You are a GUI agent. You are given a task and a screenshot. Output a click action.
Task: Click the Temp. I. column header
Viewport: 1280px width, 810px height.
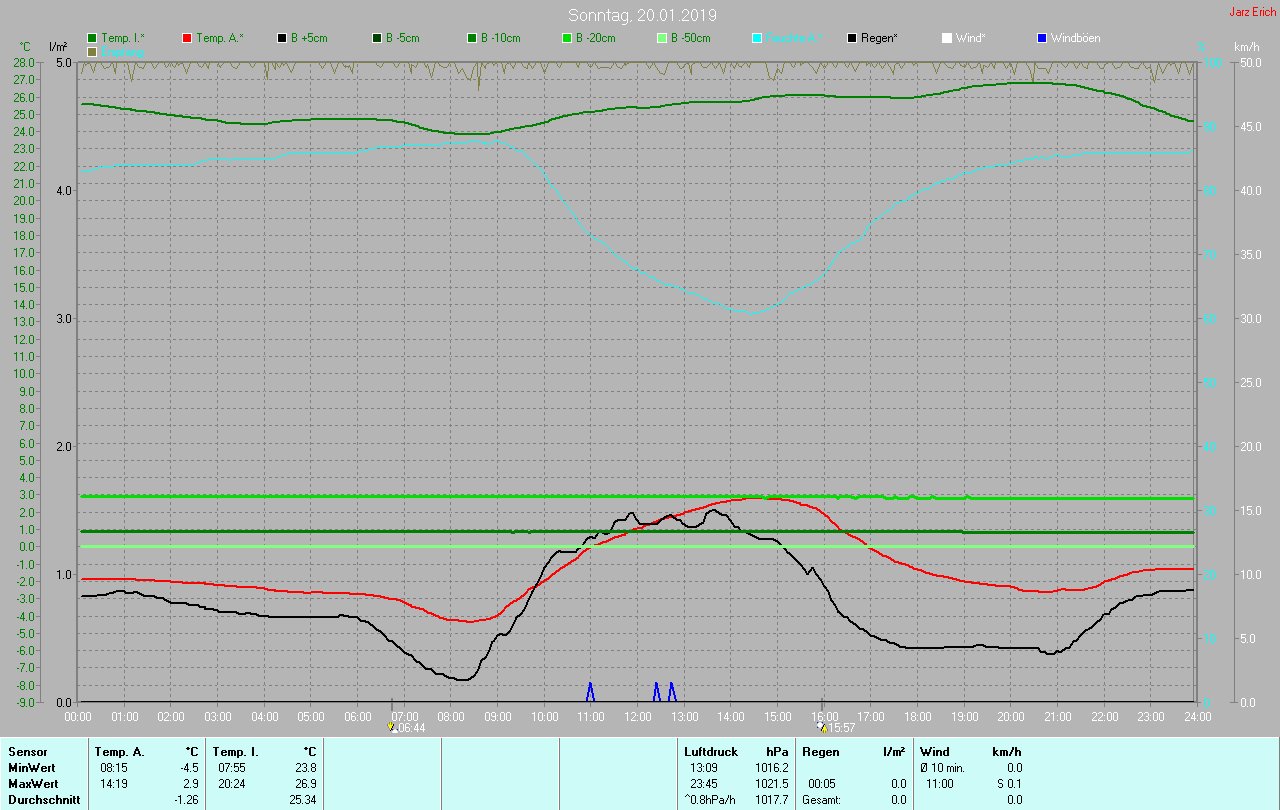tap(235, 752)
